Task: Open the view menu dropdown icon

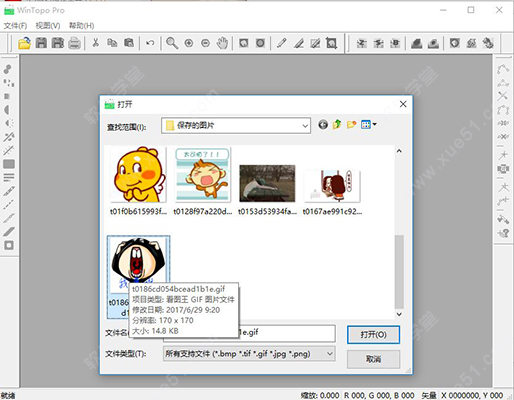Action: point(369,125)
